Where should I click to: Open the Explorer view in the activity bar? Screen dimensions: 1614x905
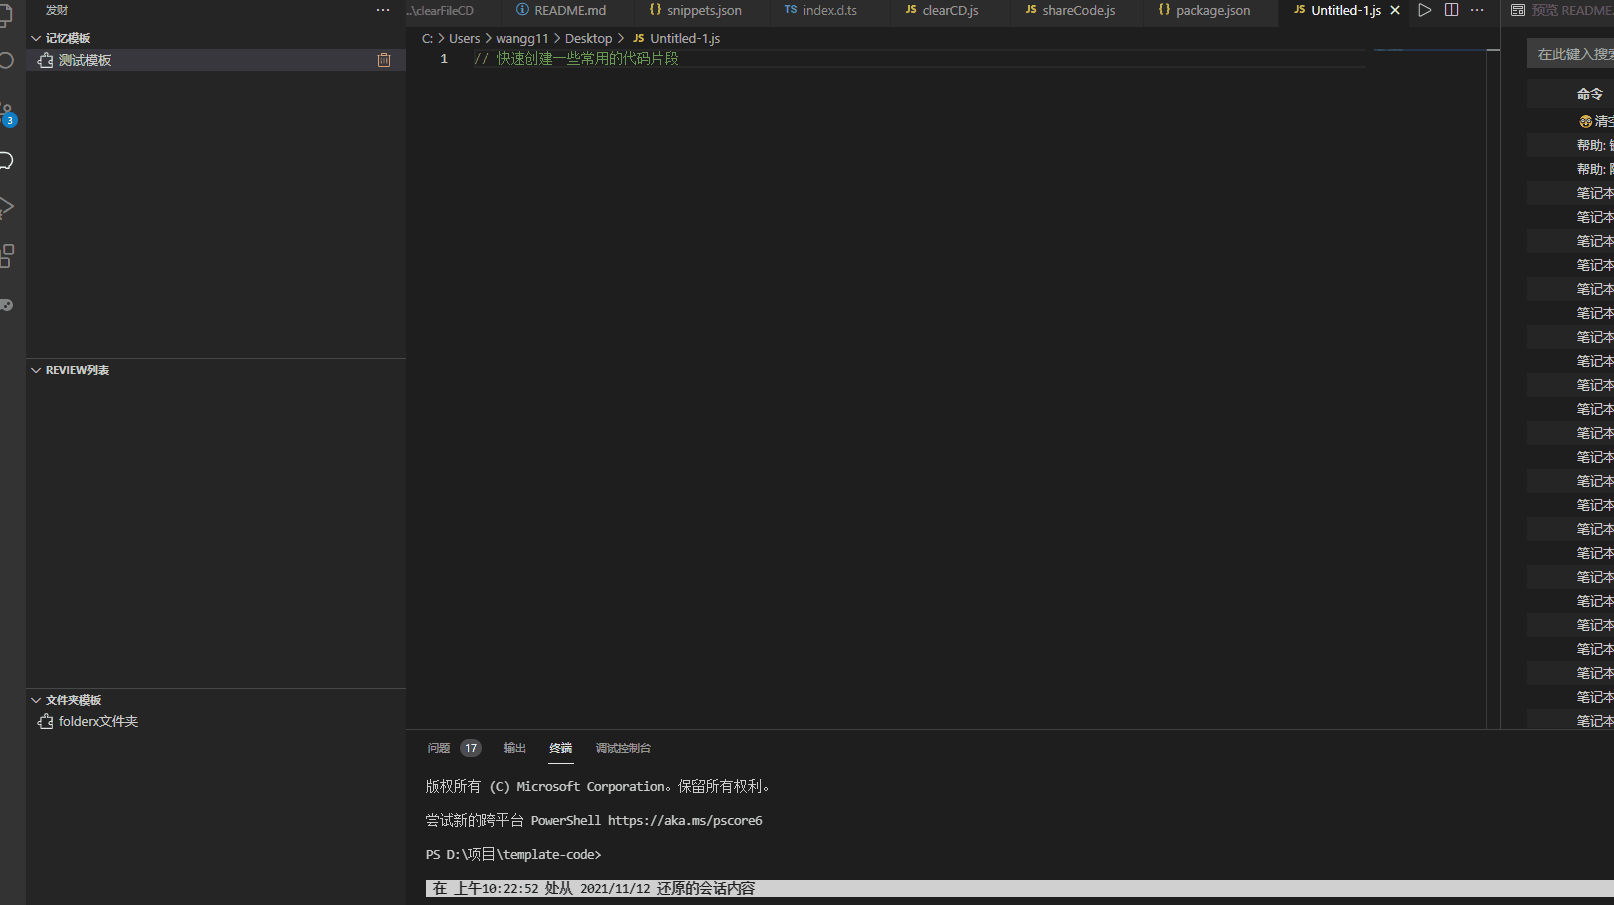5,15
